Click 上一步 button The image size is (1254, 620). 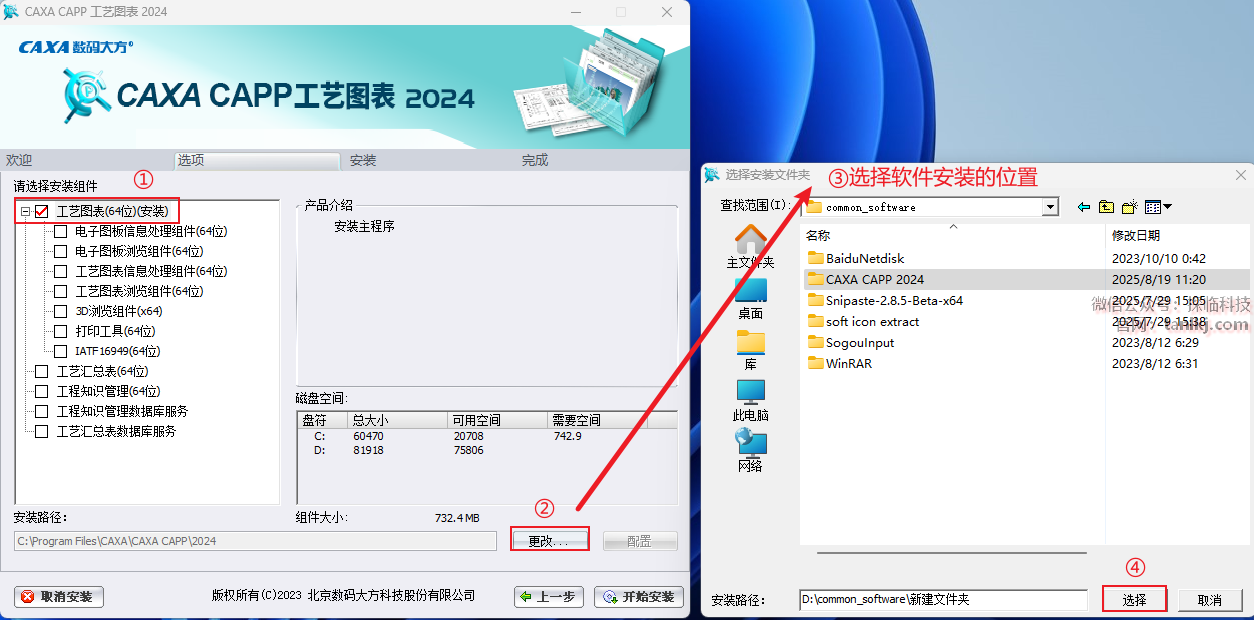[x=548, y=597]
